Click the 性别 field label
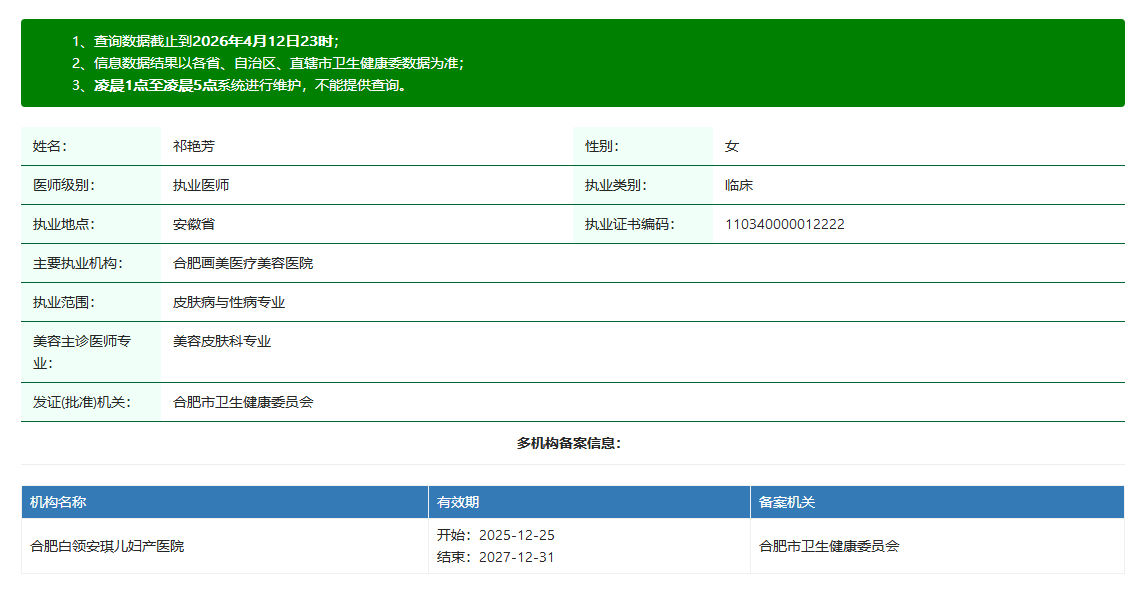 click(x=601, y=146)
